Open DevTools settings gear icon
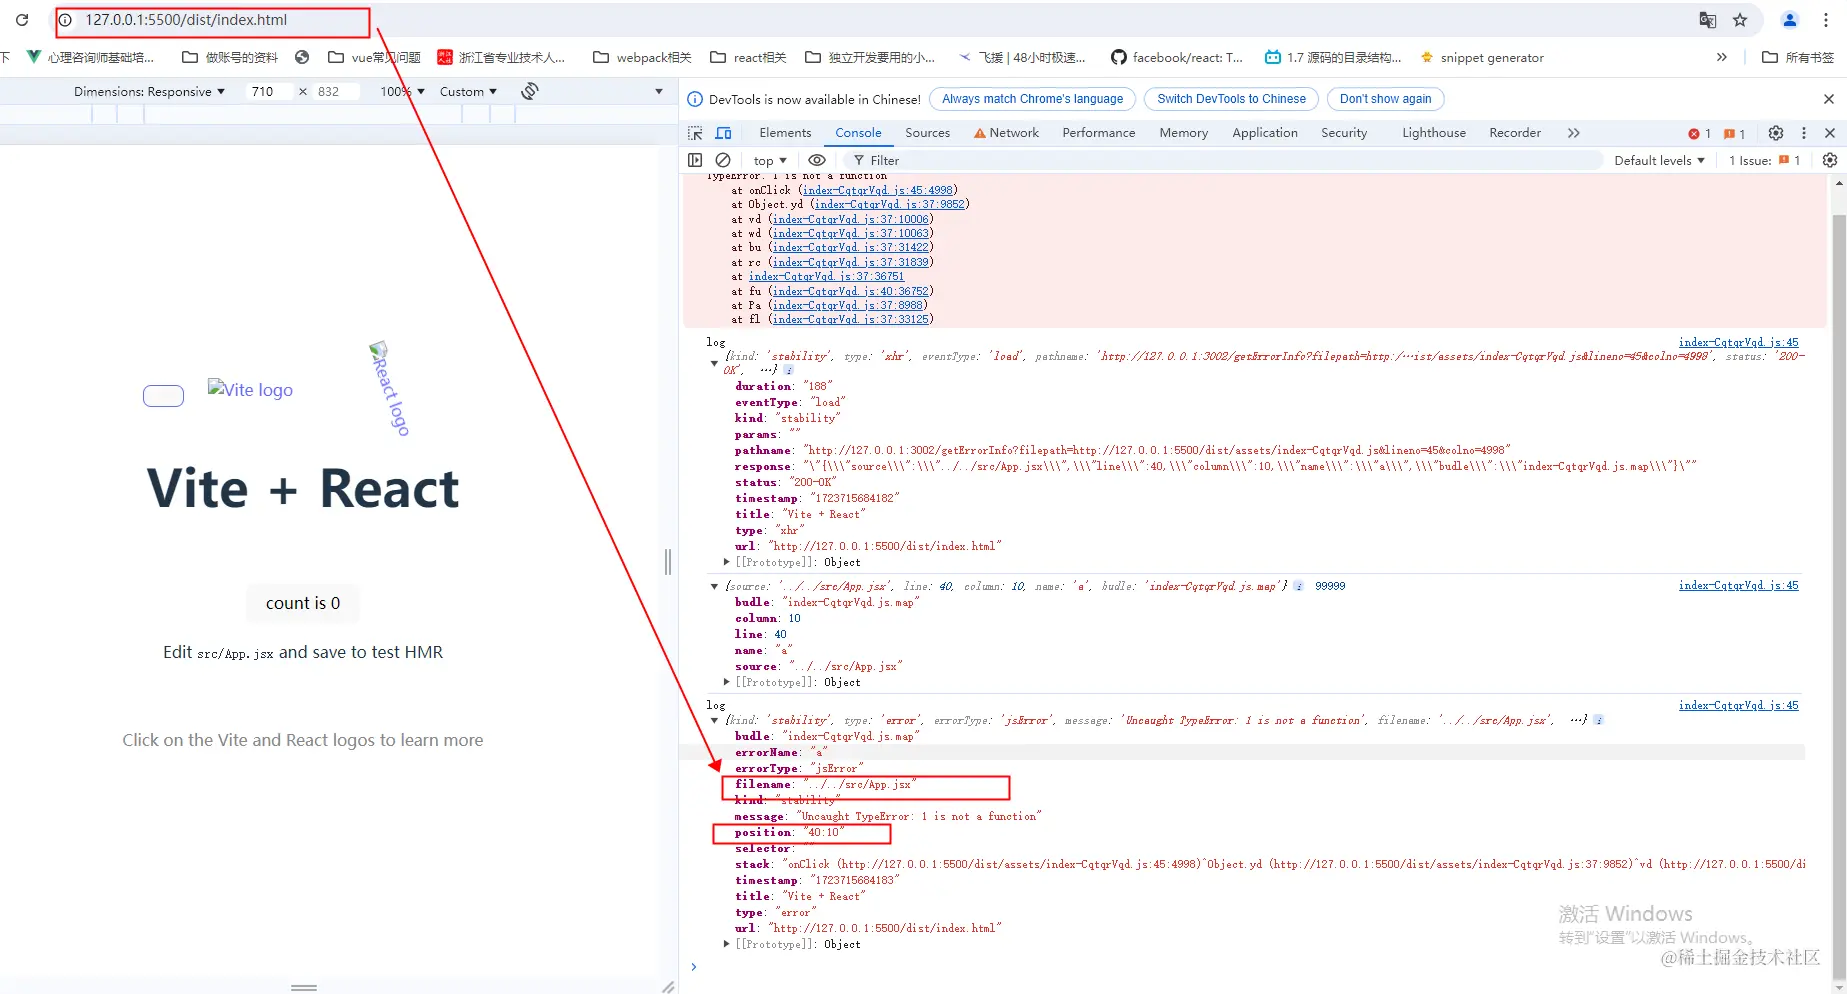The width and height of the screenshot is (1847, 994). click(x=1776, y=133)
